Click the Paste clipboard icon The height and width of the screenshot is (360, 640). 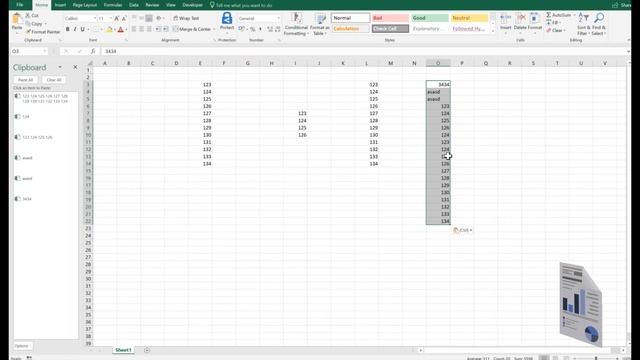17,19
